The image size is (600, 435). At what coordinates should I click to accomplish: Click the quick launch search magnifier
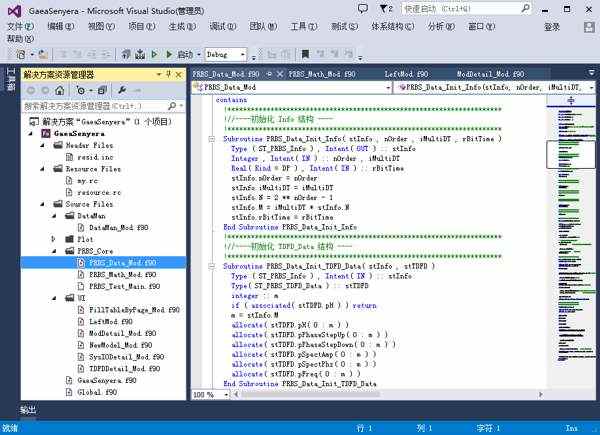click(x=526, y=8)
